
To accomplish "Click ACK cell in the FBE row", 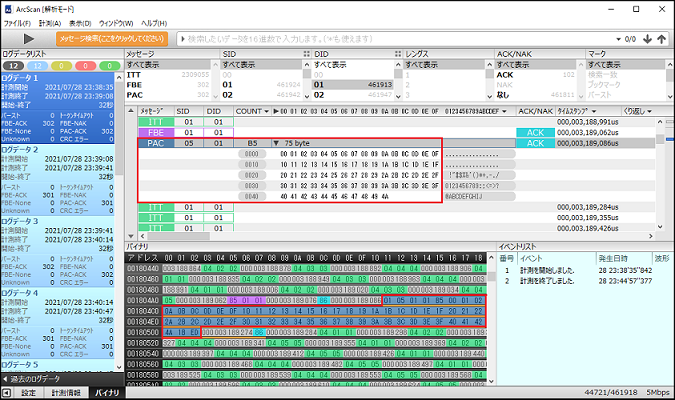I will click(535, 133).
